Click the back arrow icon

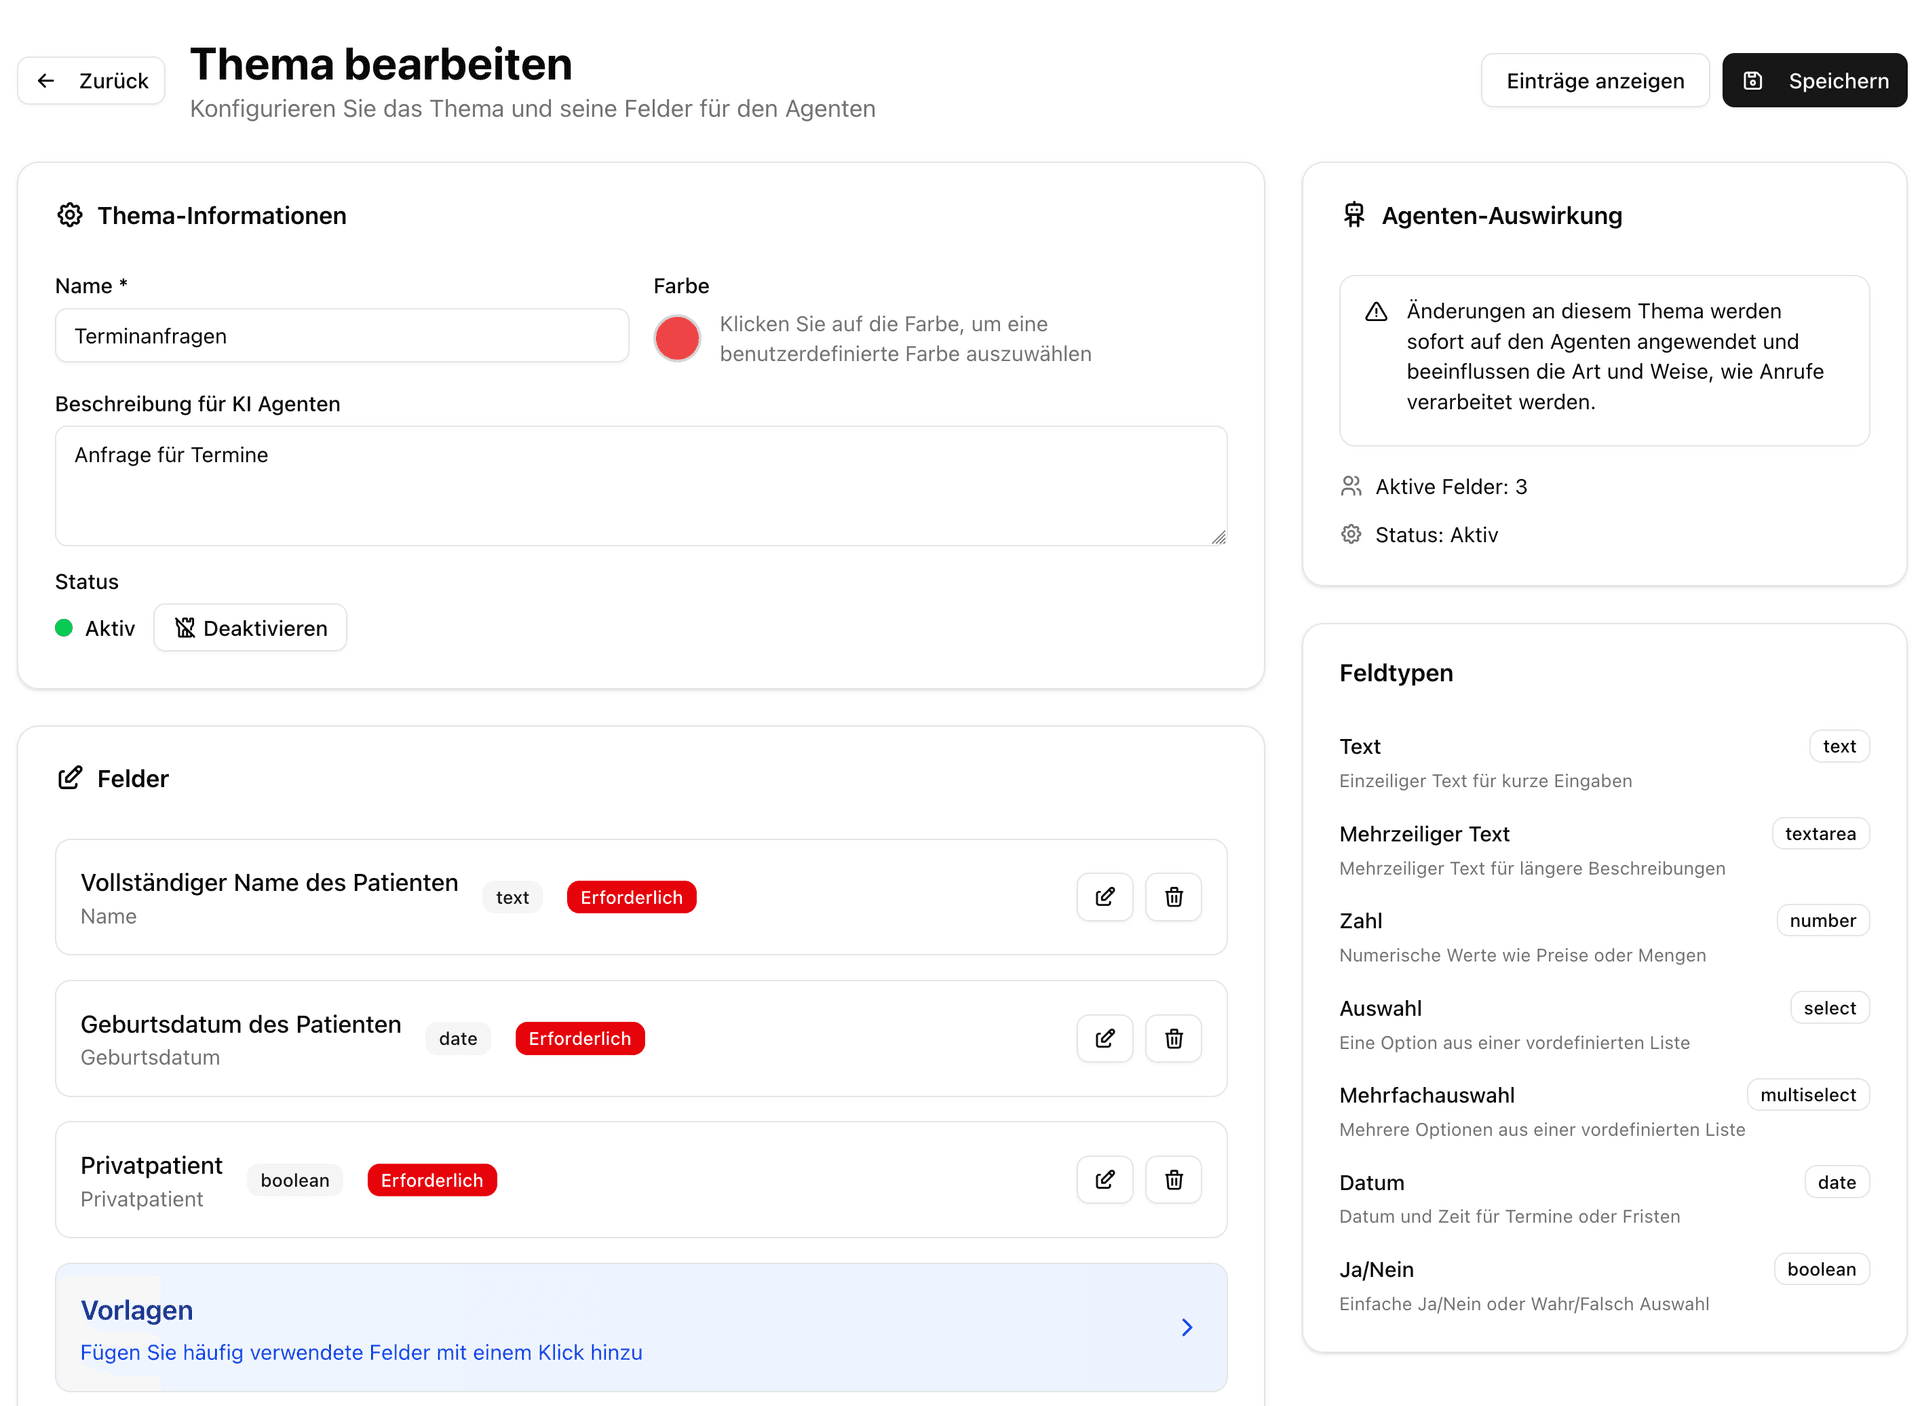tap(46, 81)
